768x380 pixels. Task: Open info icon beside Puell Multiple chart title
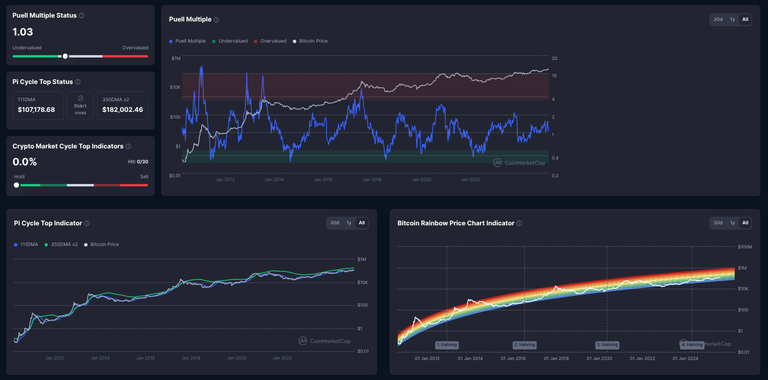point(216,20)
